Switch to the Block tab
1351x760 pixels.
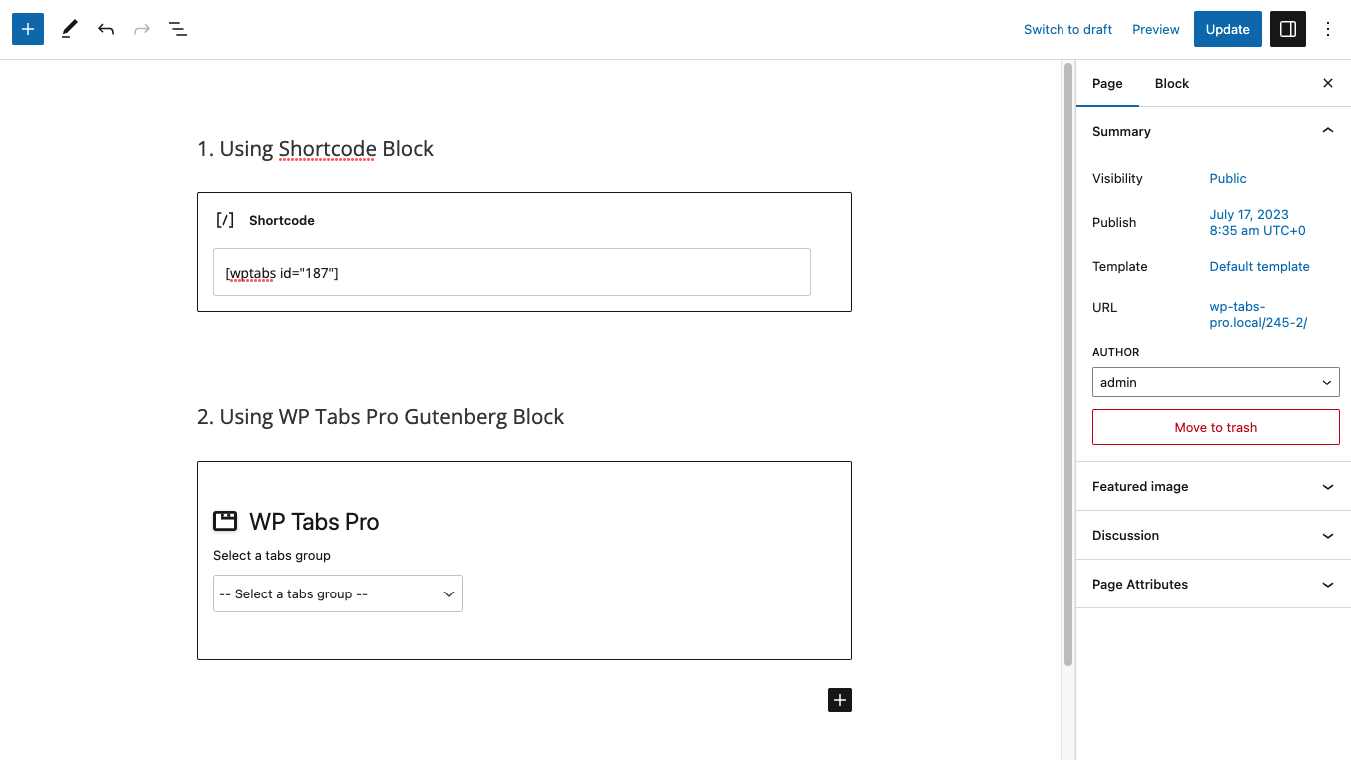point(1171,83)
